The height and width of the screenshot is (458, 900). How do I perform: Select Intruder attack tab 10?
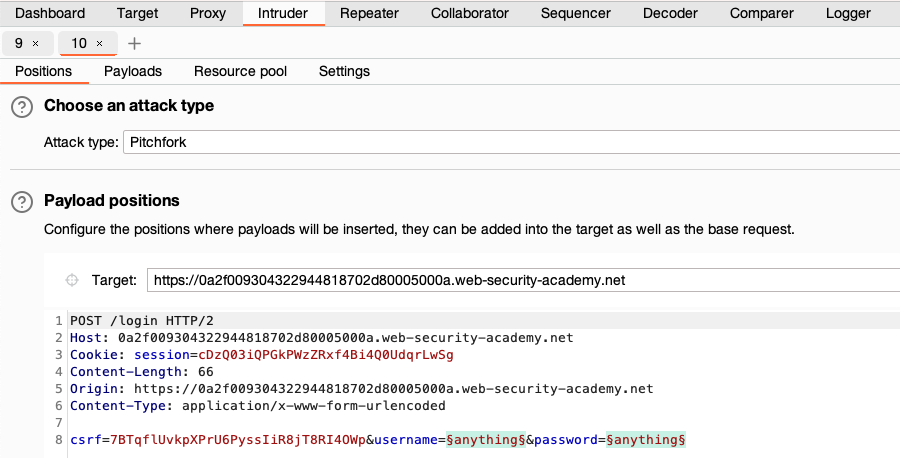tap(79, 44)
